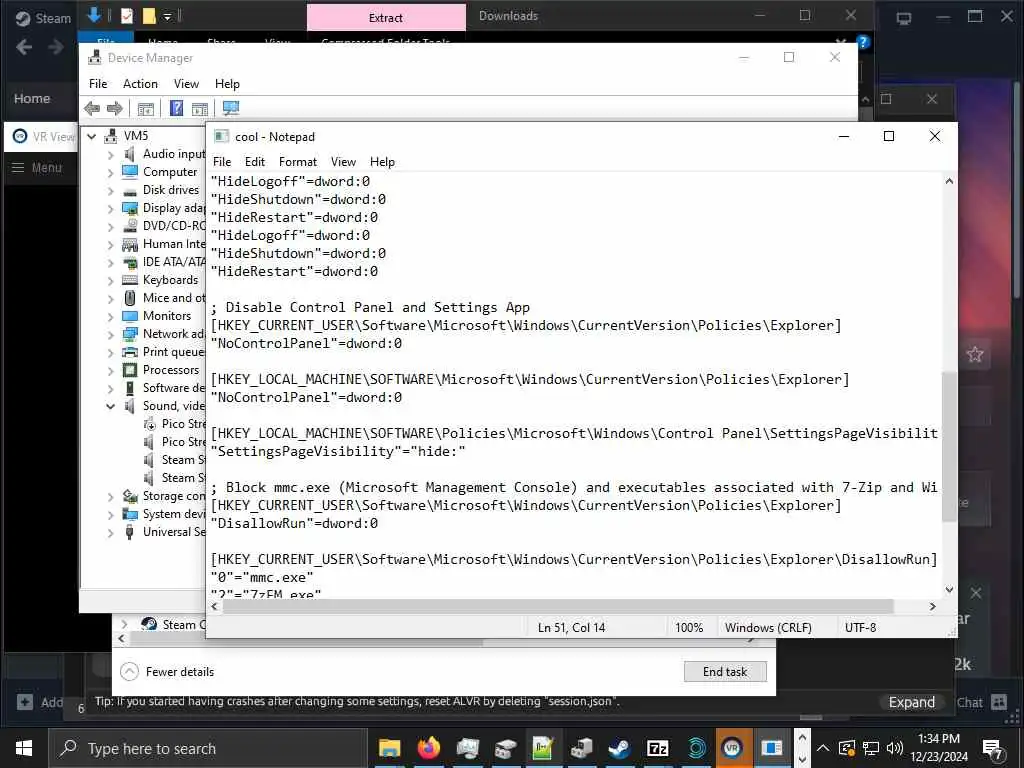Open Notepad Format menu
The height and width of the screenshot is (768, 1024).
pos(298,162)
